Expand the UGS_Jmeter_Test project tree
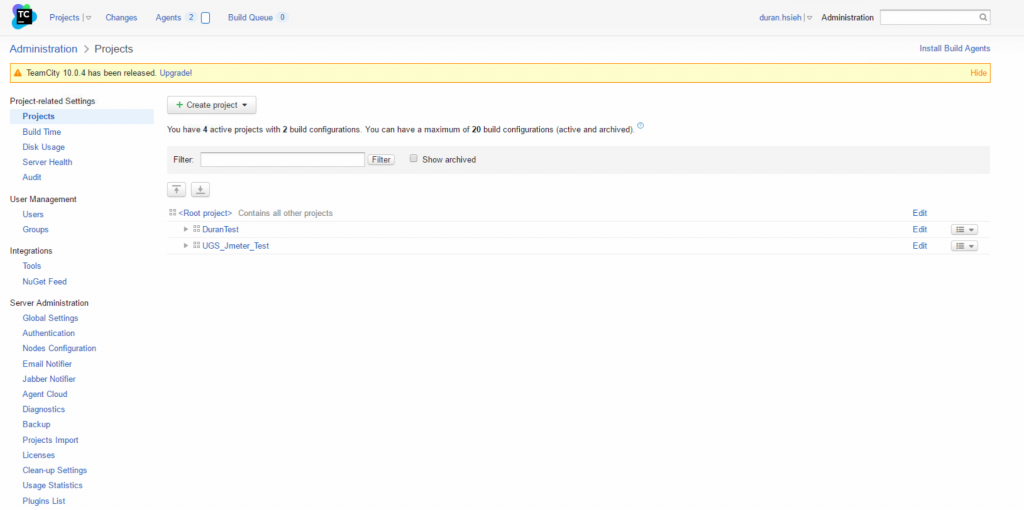Screen dimensions: 1024x510 click(186, 246)
